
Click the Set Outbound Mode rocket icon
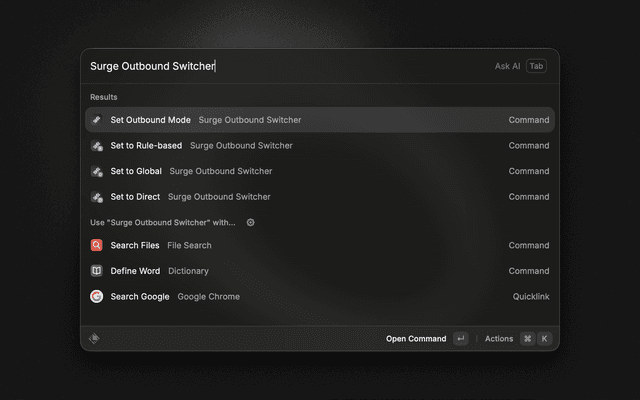click(97, 120)
